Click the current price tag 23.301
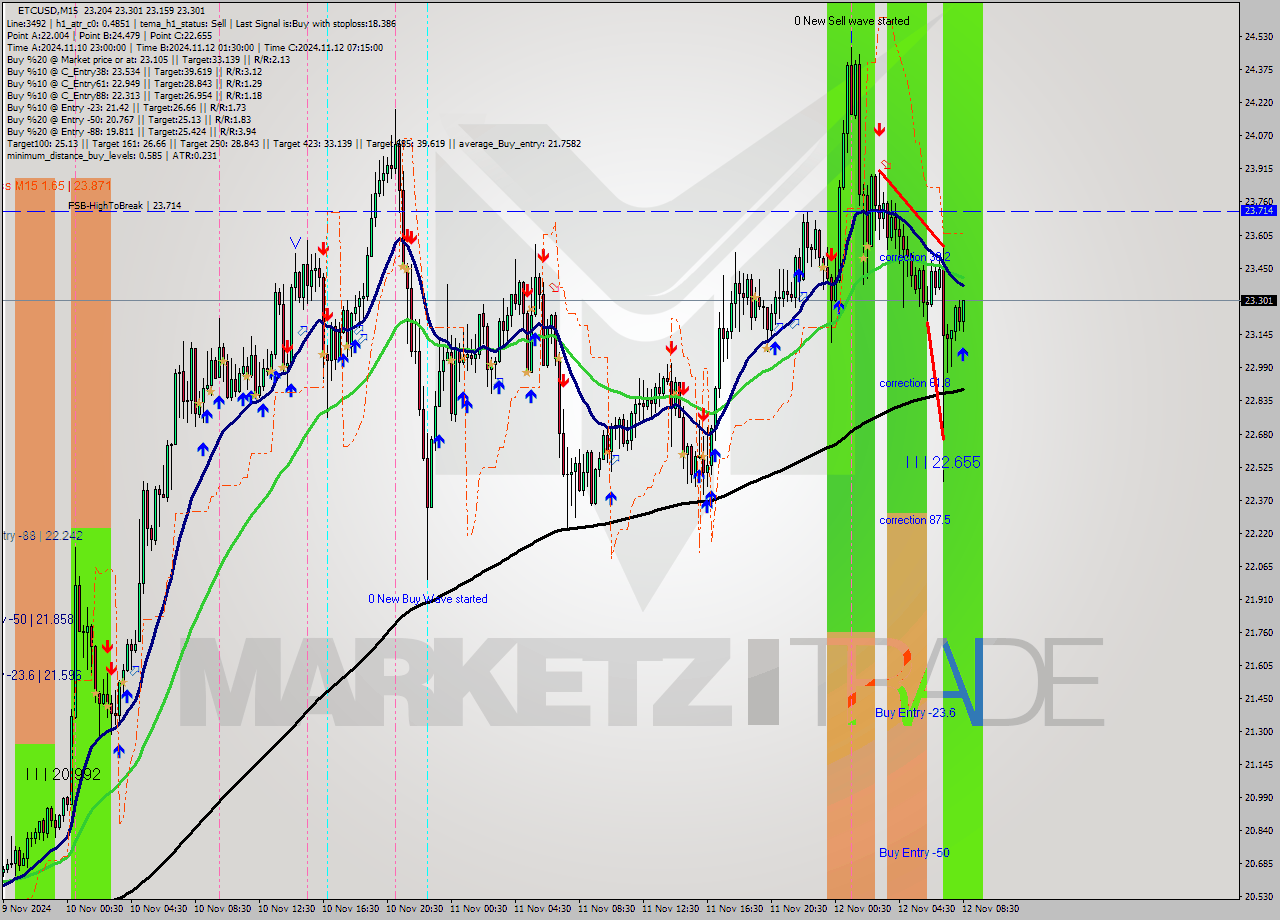 [1258, 300]
